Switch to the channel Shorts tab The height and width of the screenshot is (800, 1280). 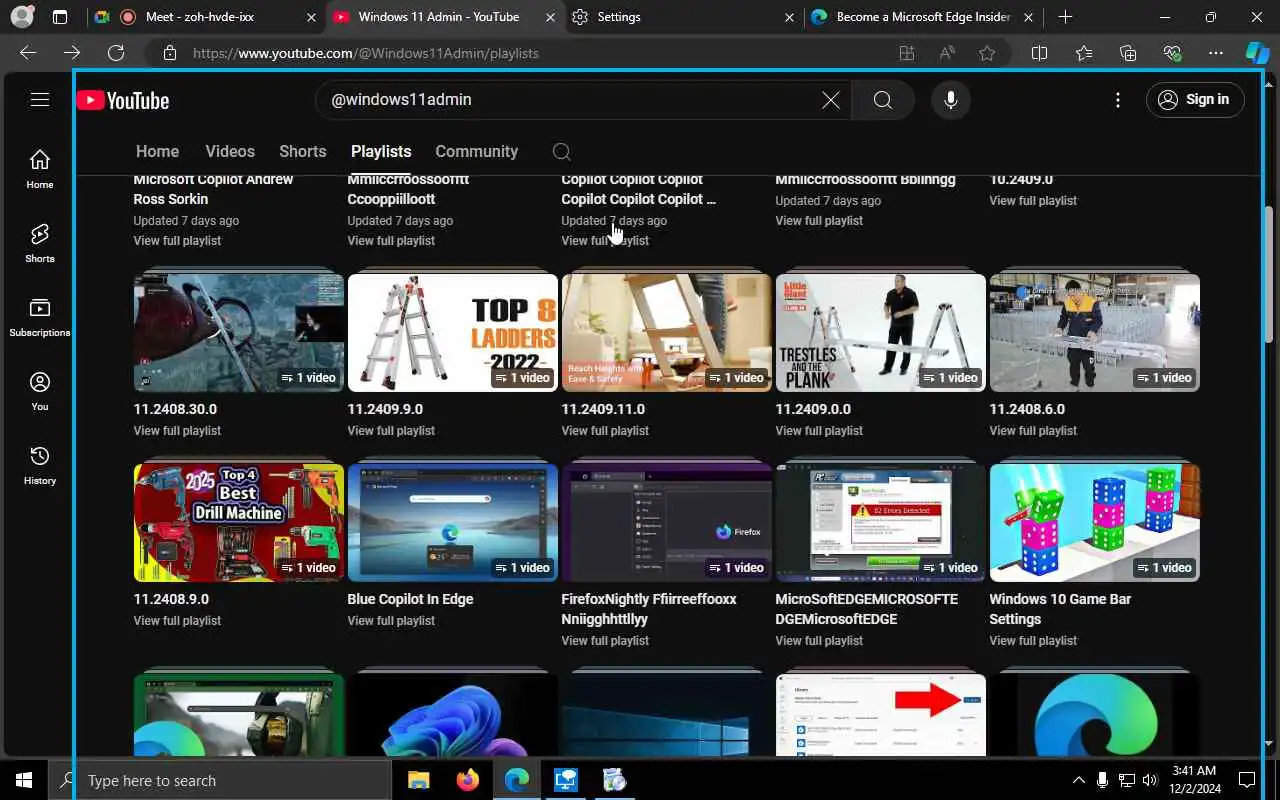coord(303,151)
